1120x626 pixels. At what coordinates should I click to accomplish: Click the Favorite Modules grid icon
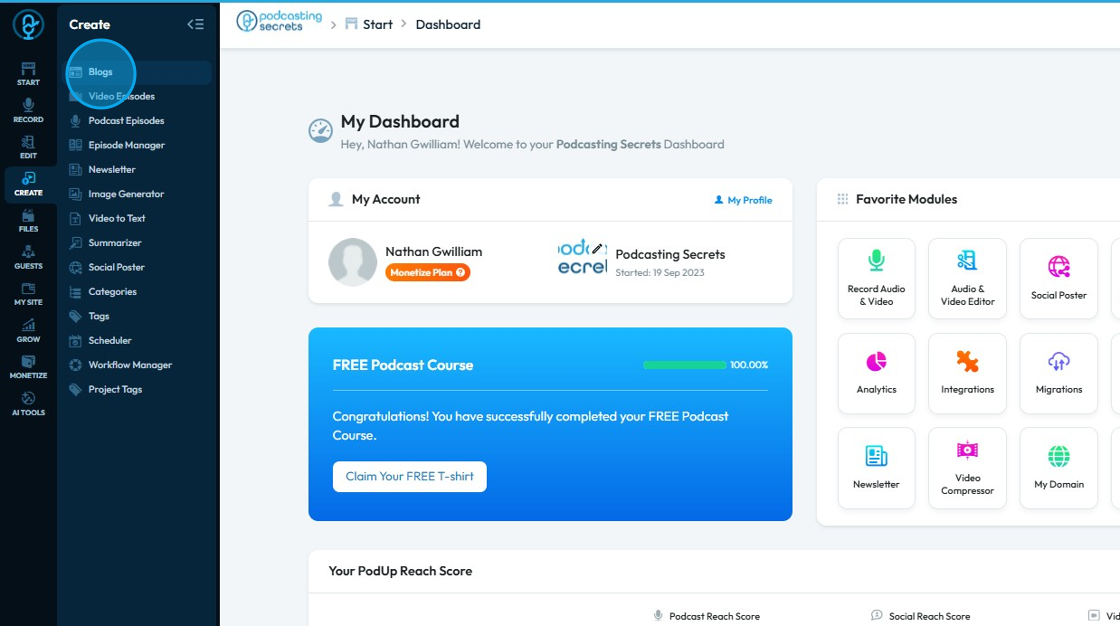(843, 199)
